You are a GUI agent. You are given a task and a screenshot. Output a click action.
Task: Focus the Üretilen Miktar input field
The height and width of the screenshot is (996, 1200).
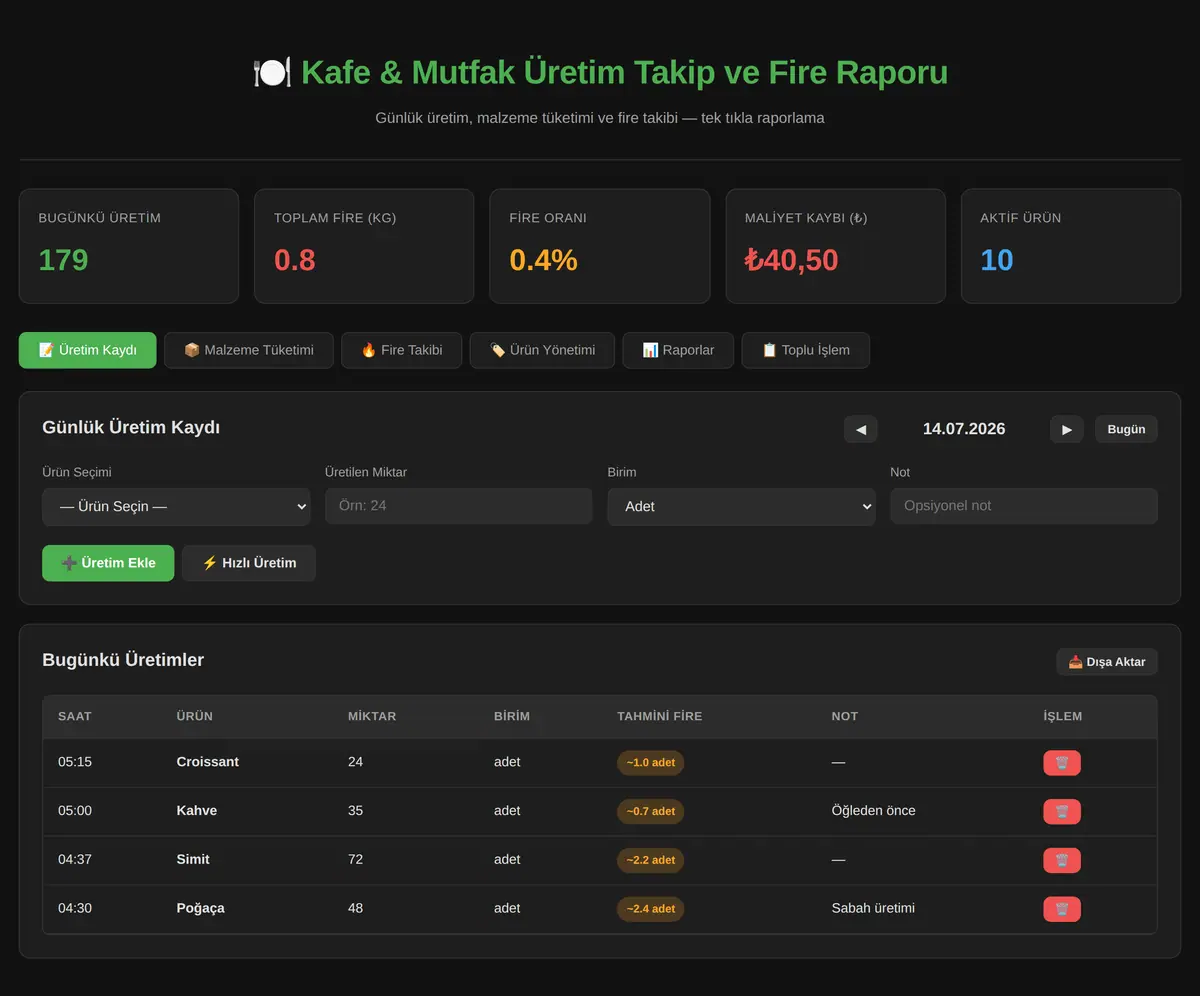tap(459, 506)
